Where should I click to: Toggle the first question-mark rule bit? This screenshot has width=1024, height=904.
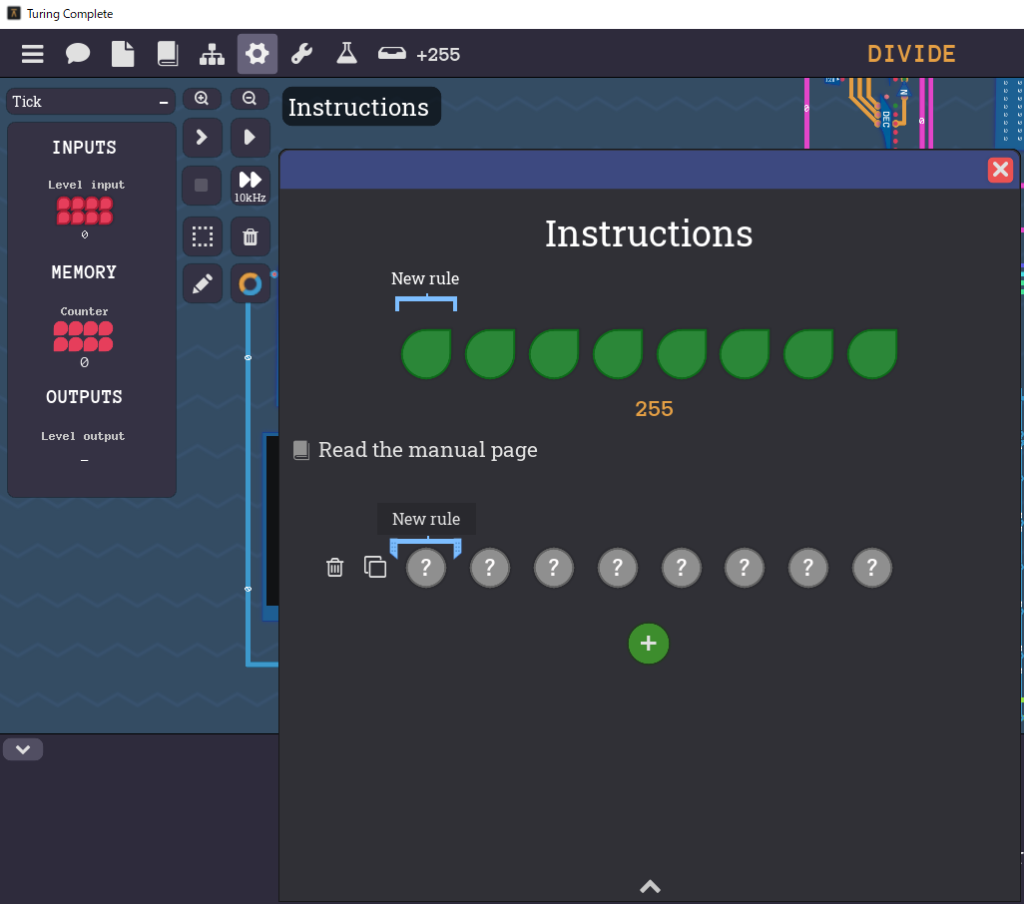[426, 568]
